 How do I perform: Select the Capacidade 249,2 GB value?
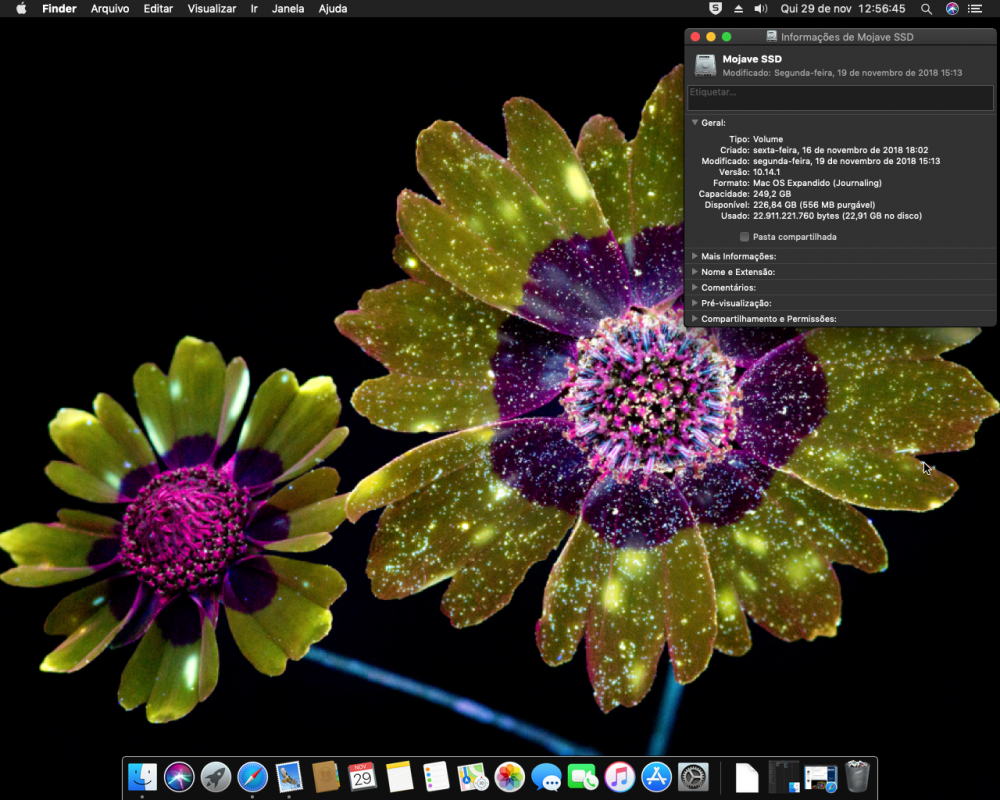point(772,193)
